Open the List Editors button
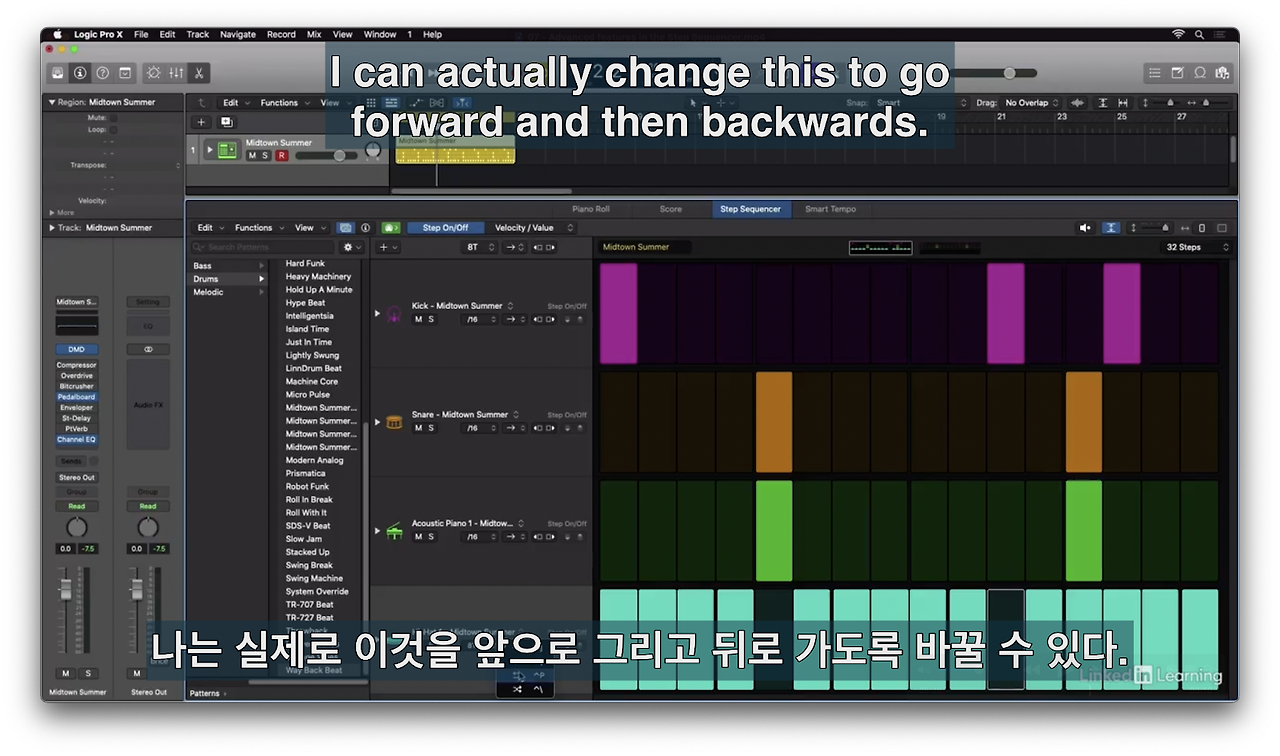 1155,73
